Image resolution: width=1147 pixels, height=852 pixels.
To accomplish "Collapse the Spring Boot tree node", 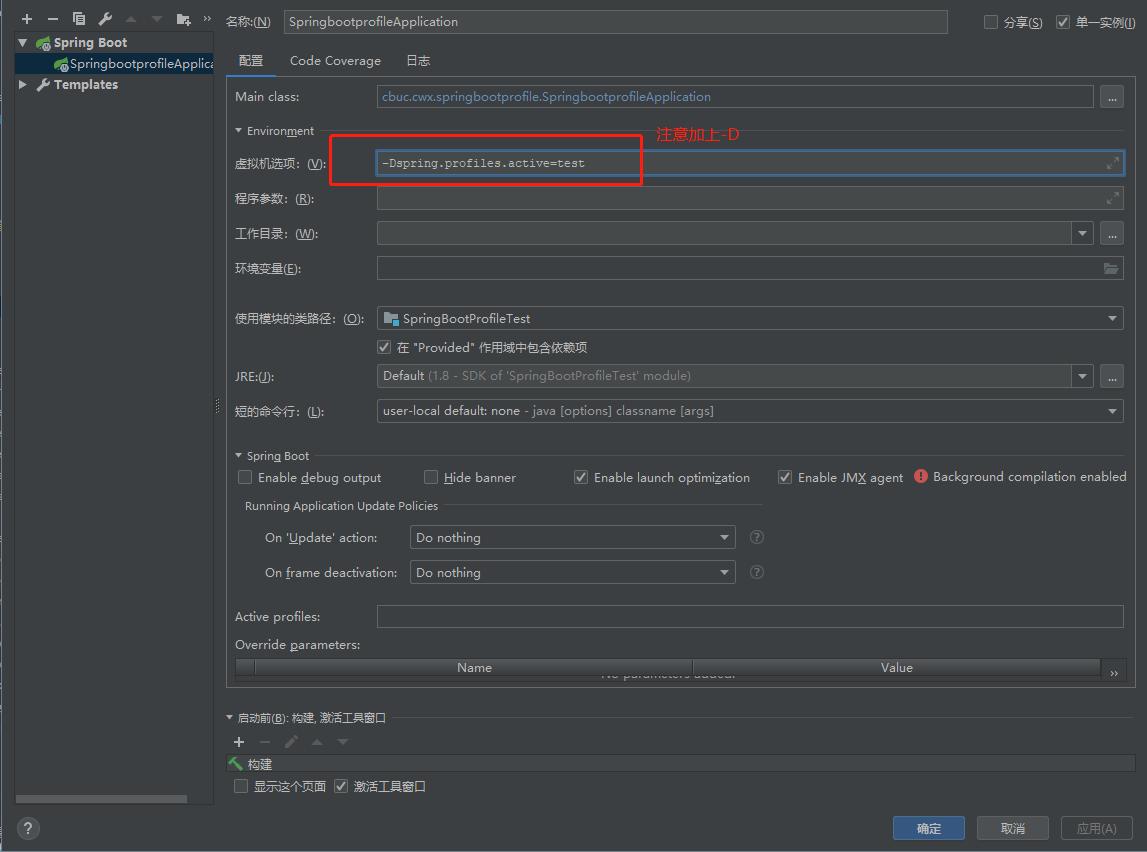I will [23, 42].
